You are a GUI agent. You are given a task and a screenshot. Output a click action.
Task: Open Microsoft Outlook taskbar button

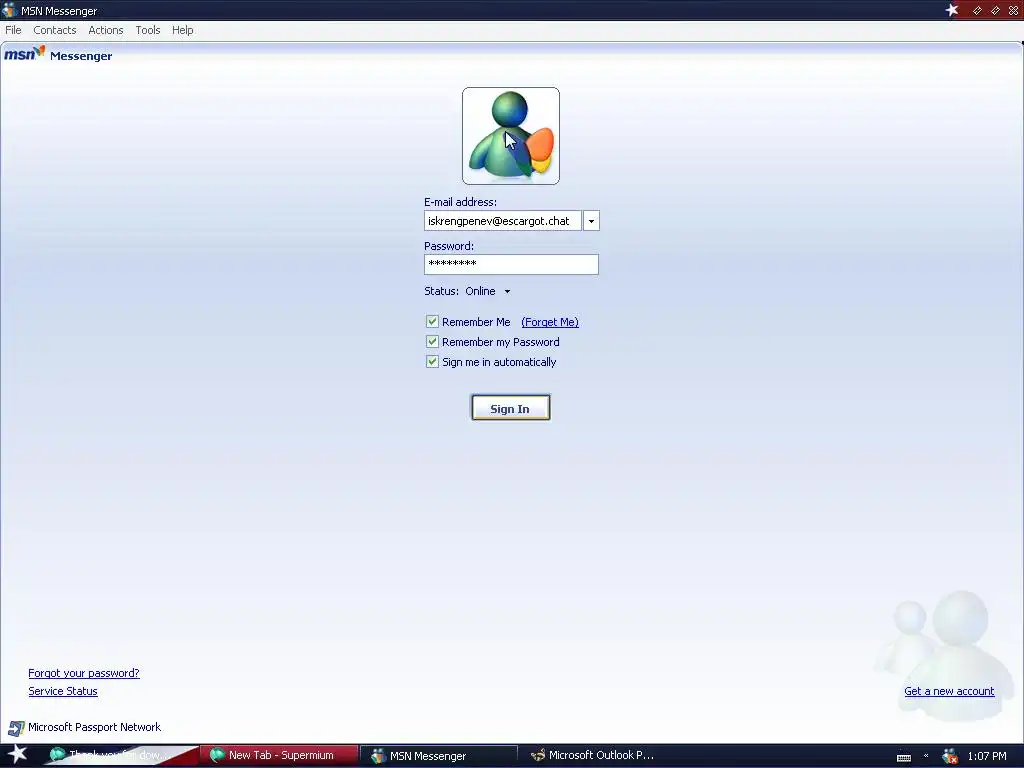[593, 755]
